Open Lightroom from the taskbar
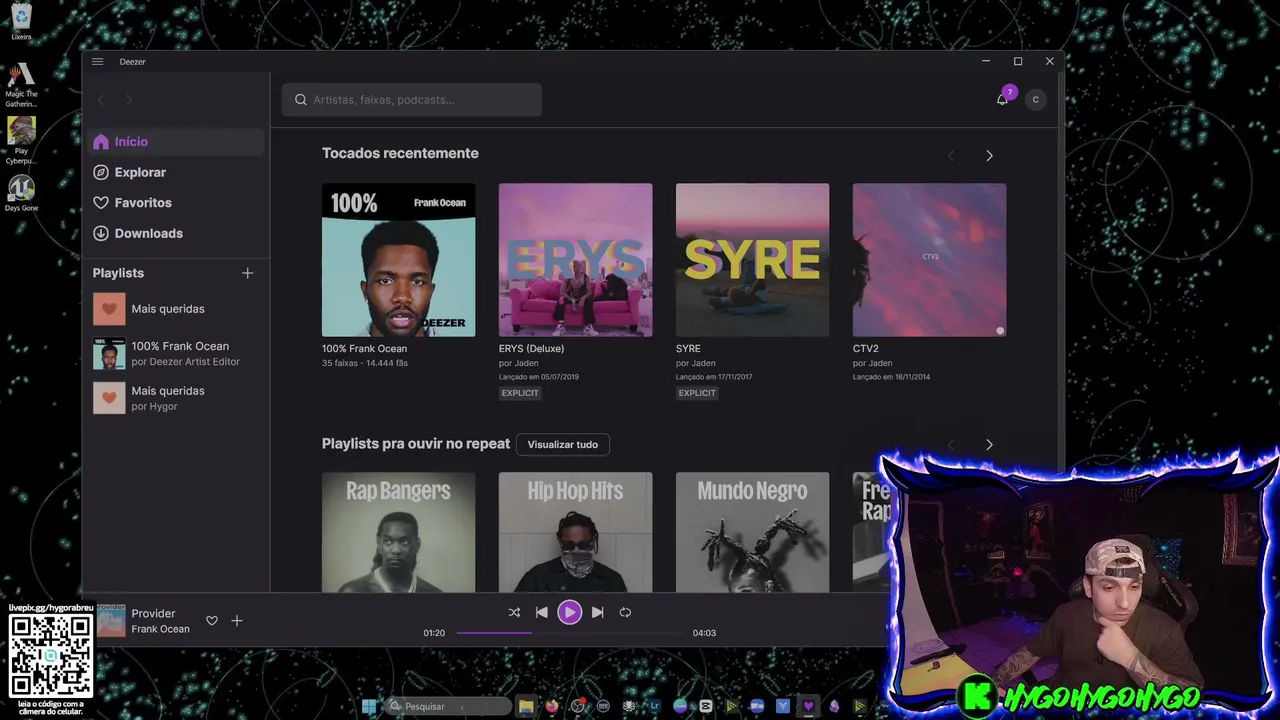 tap(655, 706)
